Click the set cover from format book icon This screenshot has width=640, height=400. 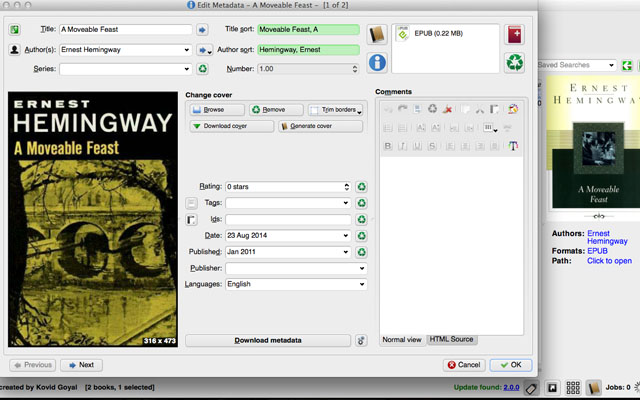[x=377, y=34]
